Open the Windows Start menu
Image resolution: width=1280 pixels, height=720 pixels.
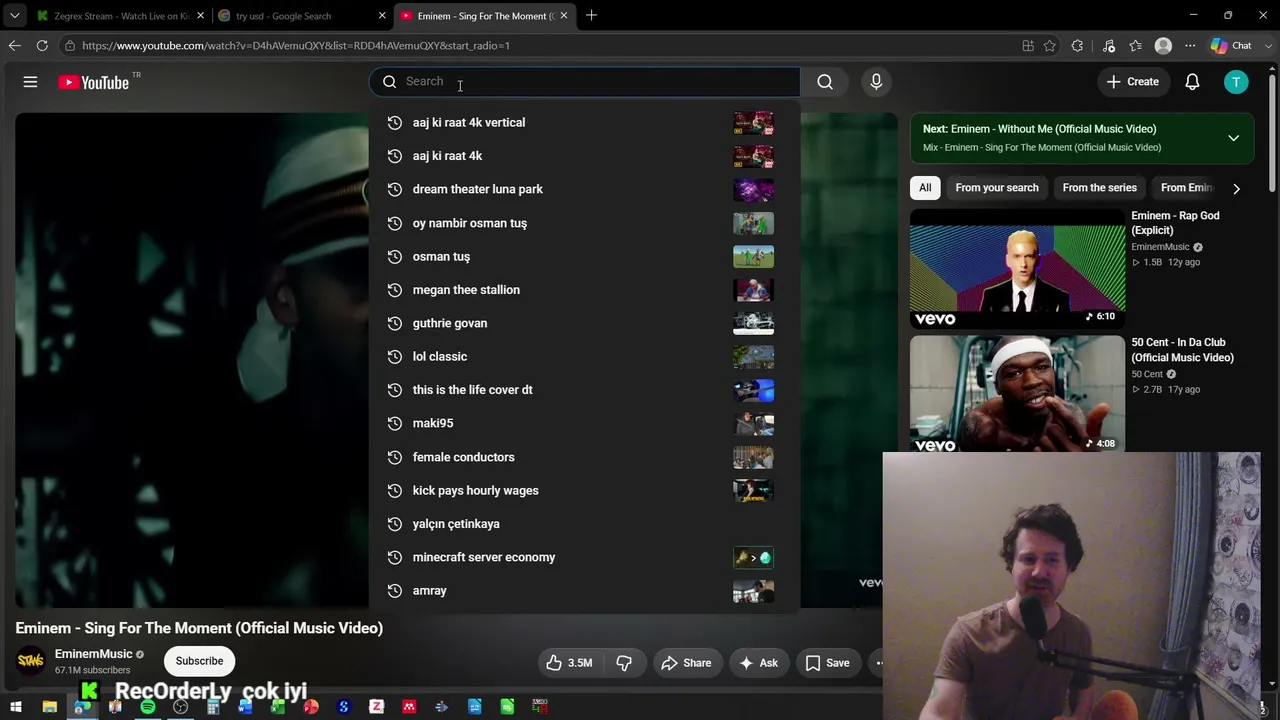coord(16,707)
